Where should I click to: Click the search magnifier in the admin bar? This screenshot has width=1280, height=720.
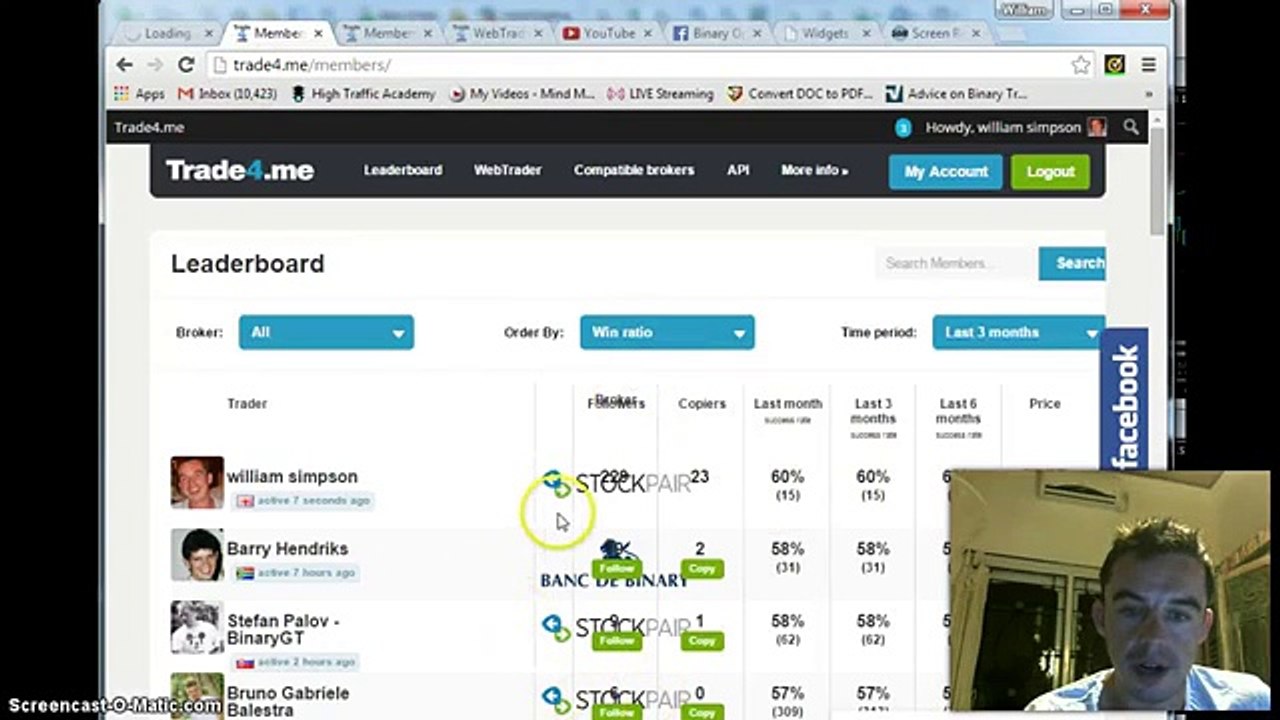coord(1131,127)
